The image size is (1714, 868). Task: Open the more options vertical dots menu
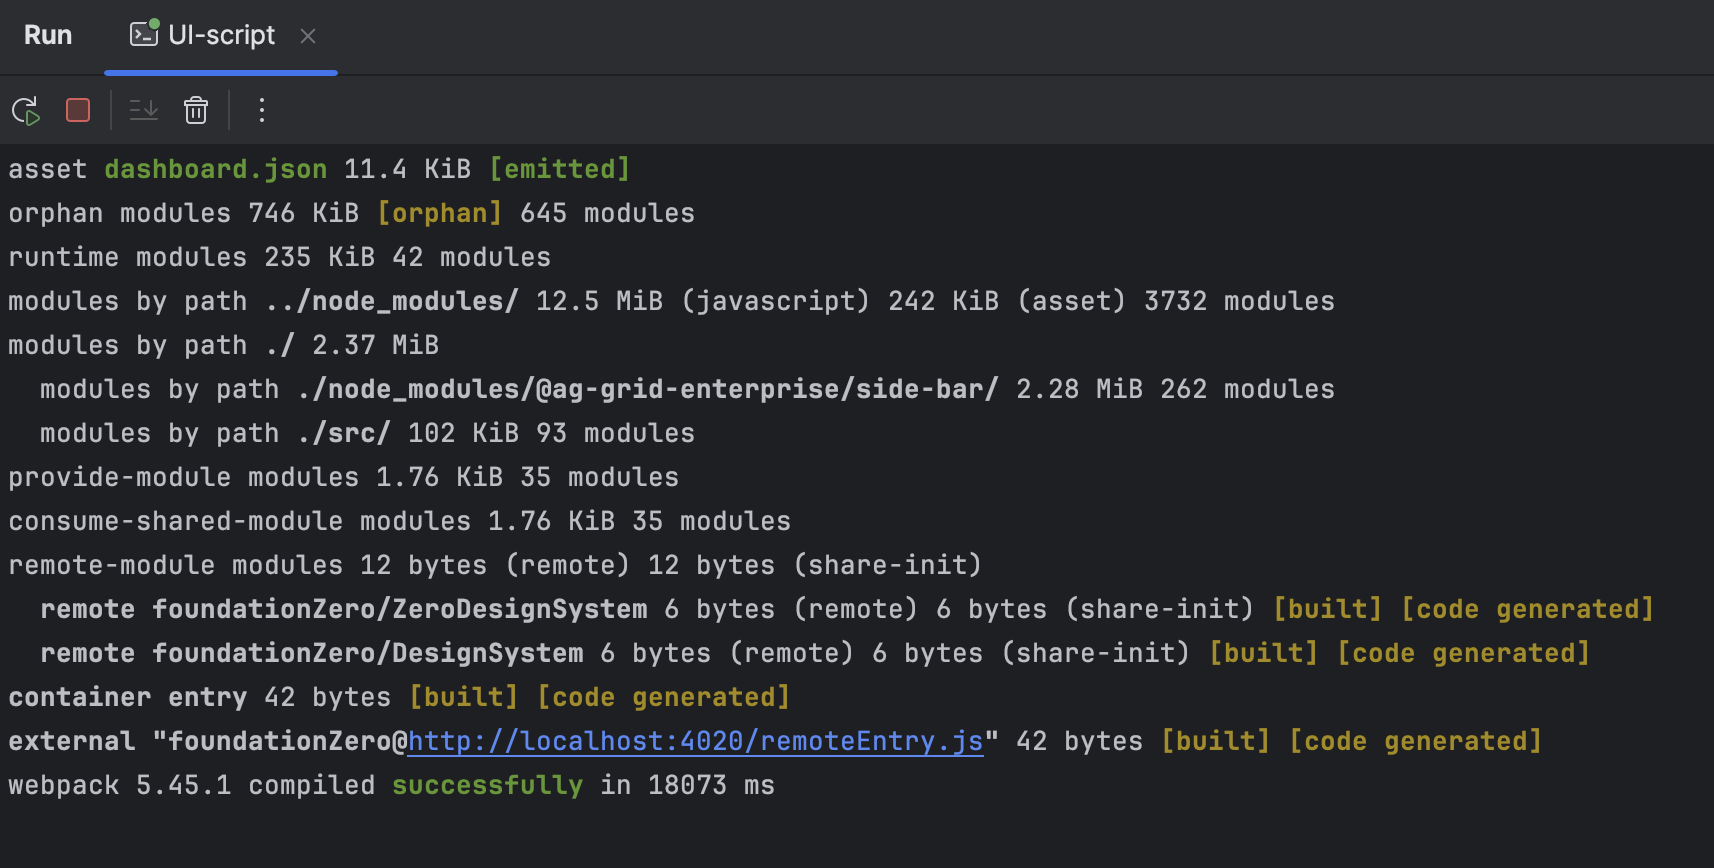coord(262,110)
